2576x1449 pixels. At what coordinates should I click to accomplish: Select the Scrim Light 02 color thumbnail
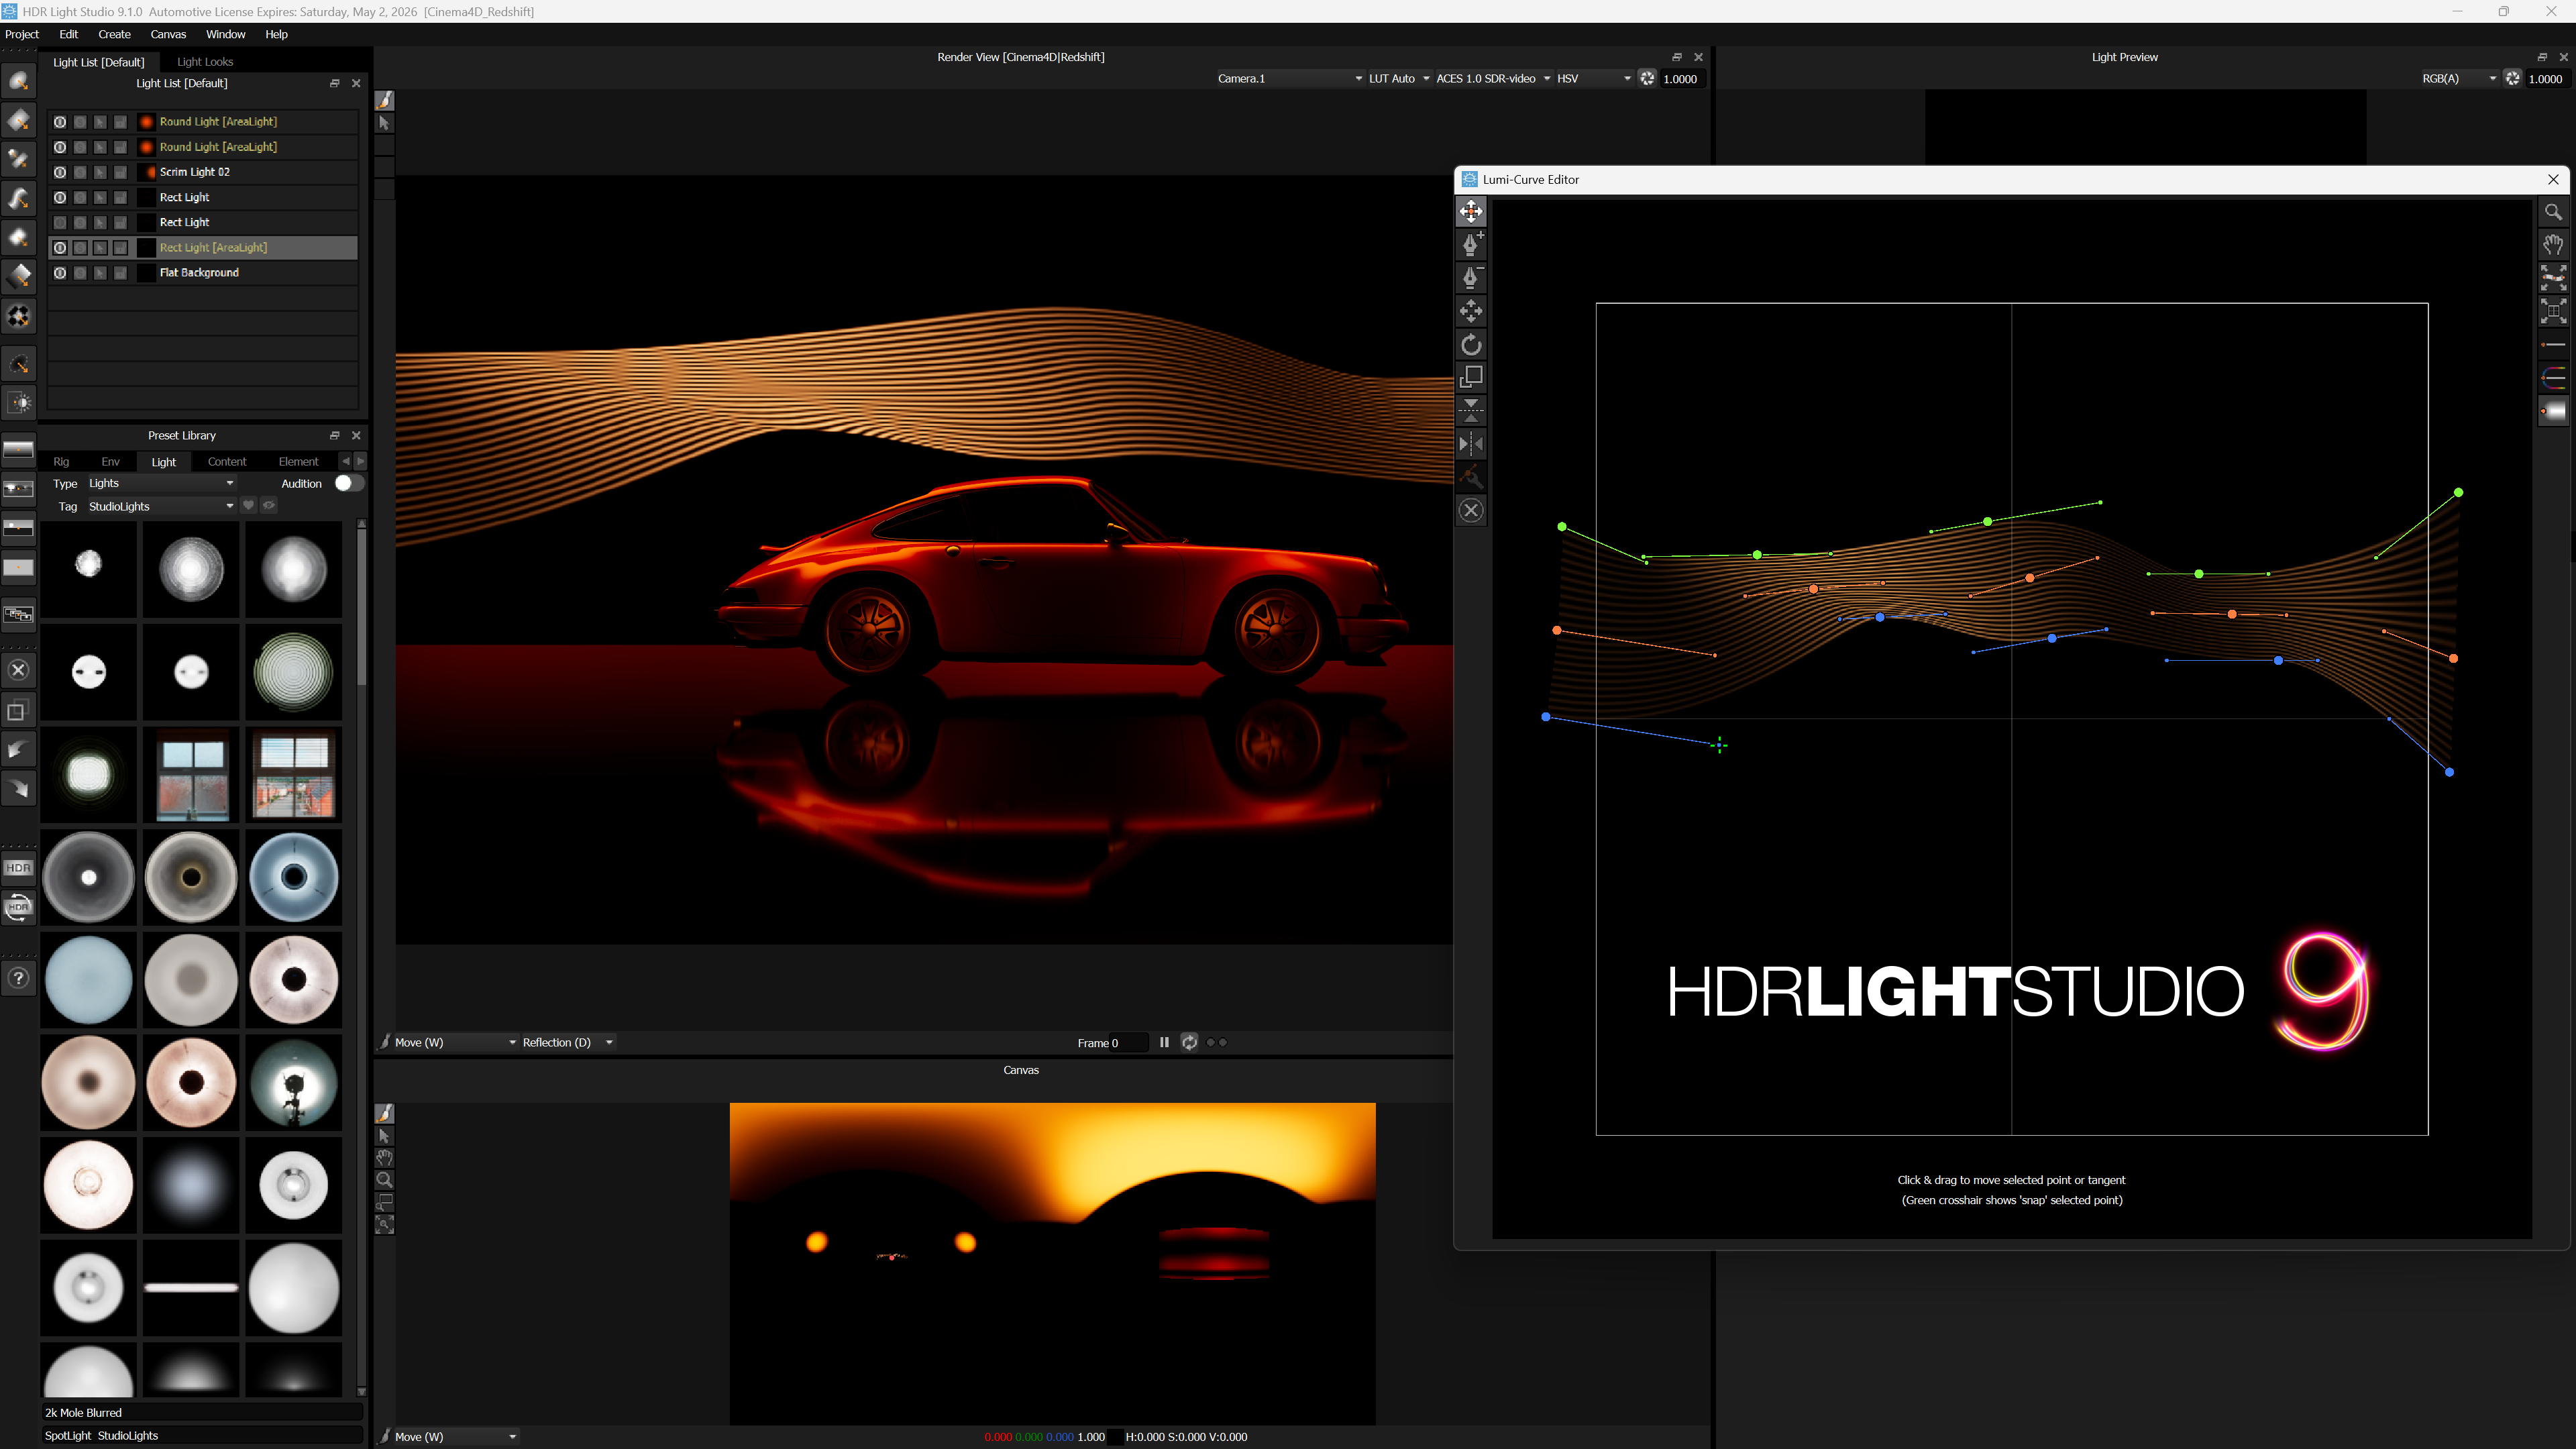click(147, 172)
